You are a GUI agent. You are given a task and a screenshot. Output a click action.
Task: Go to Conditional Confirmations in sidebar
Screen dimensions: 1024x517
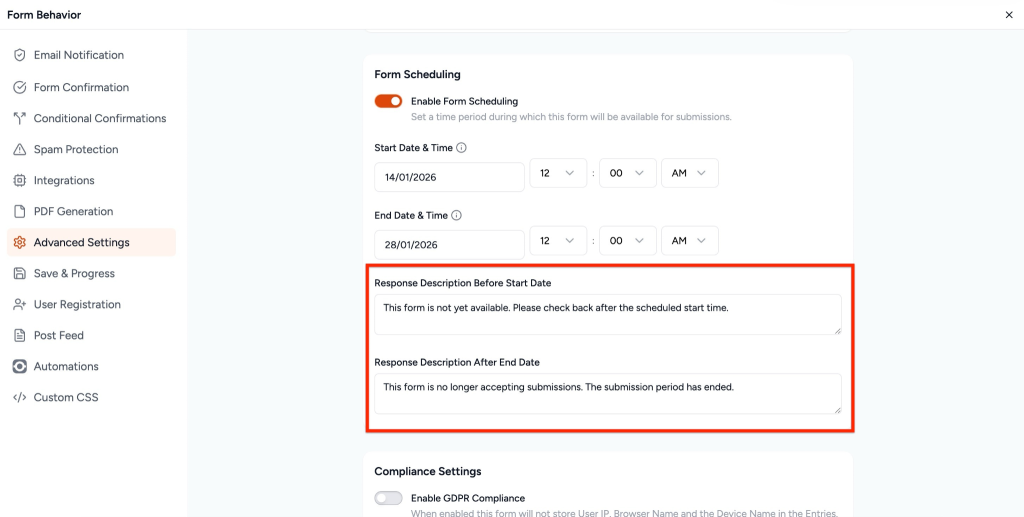pos(99,118)
